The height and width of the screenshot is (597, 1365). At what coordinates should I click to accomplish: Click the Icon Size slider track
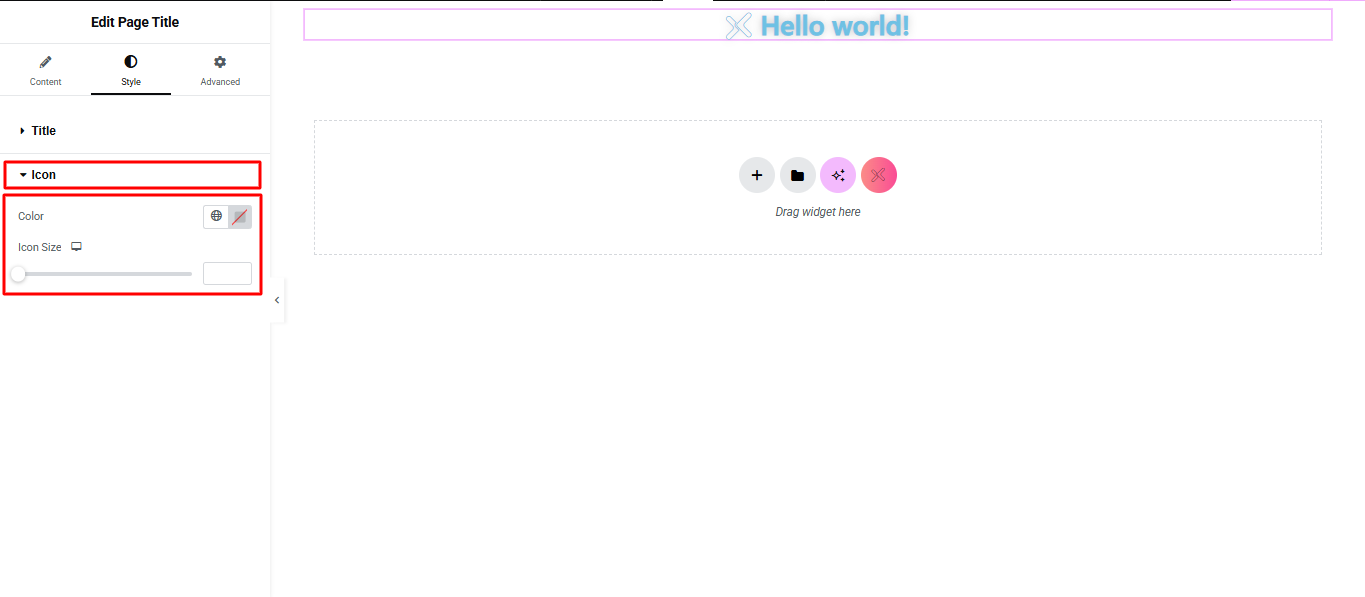[110, 273]
